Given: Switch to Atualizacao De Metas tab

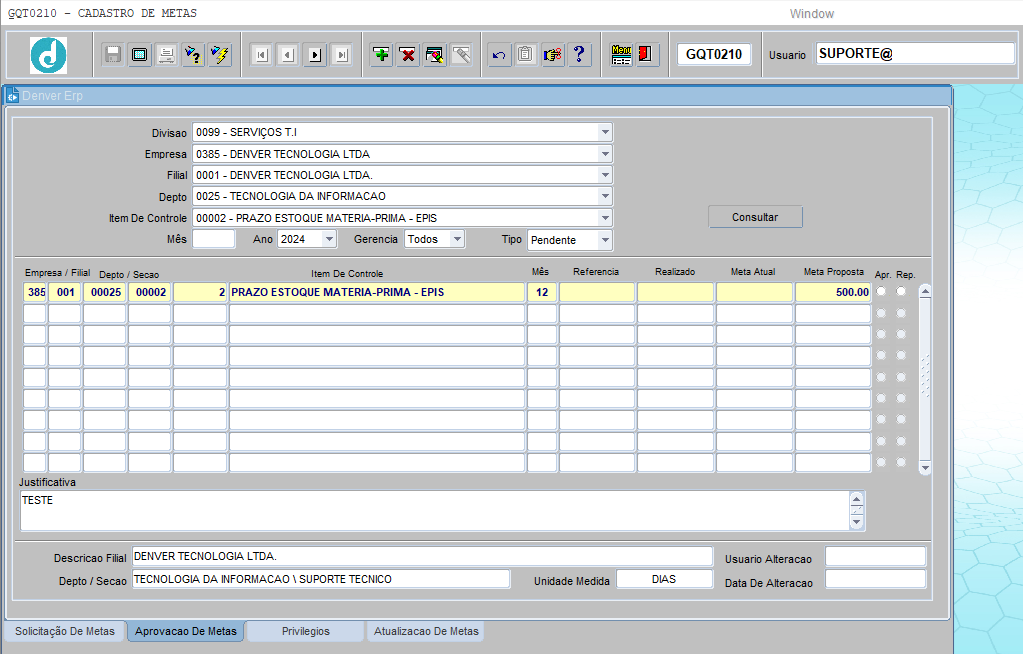Looking at the screenshot, I should point(426,631).
